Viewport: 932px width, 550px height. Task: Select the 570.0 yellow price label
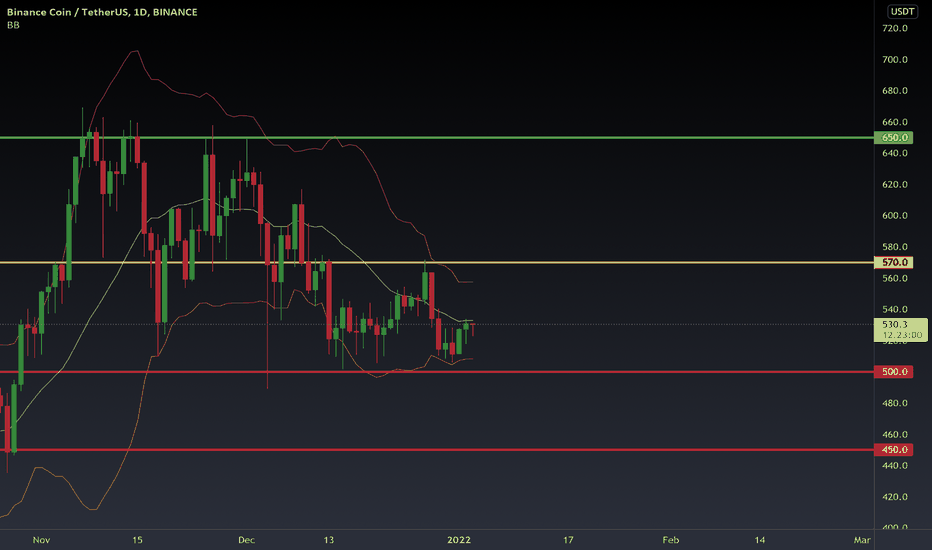893,262
